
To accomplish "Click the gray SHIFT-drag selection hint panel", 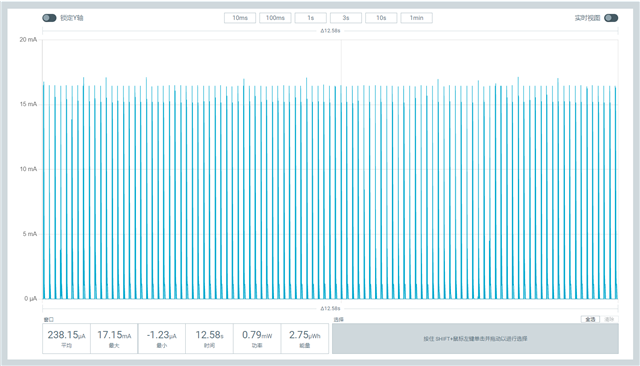I will click(x=476, y=339).
